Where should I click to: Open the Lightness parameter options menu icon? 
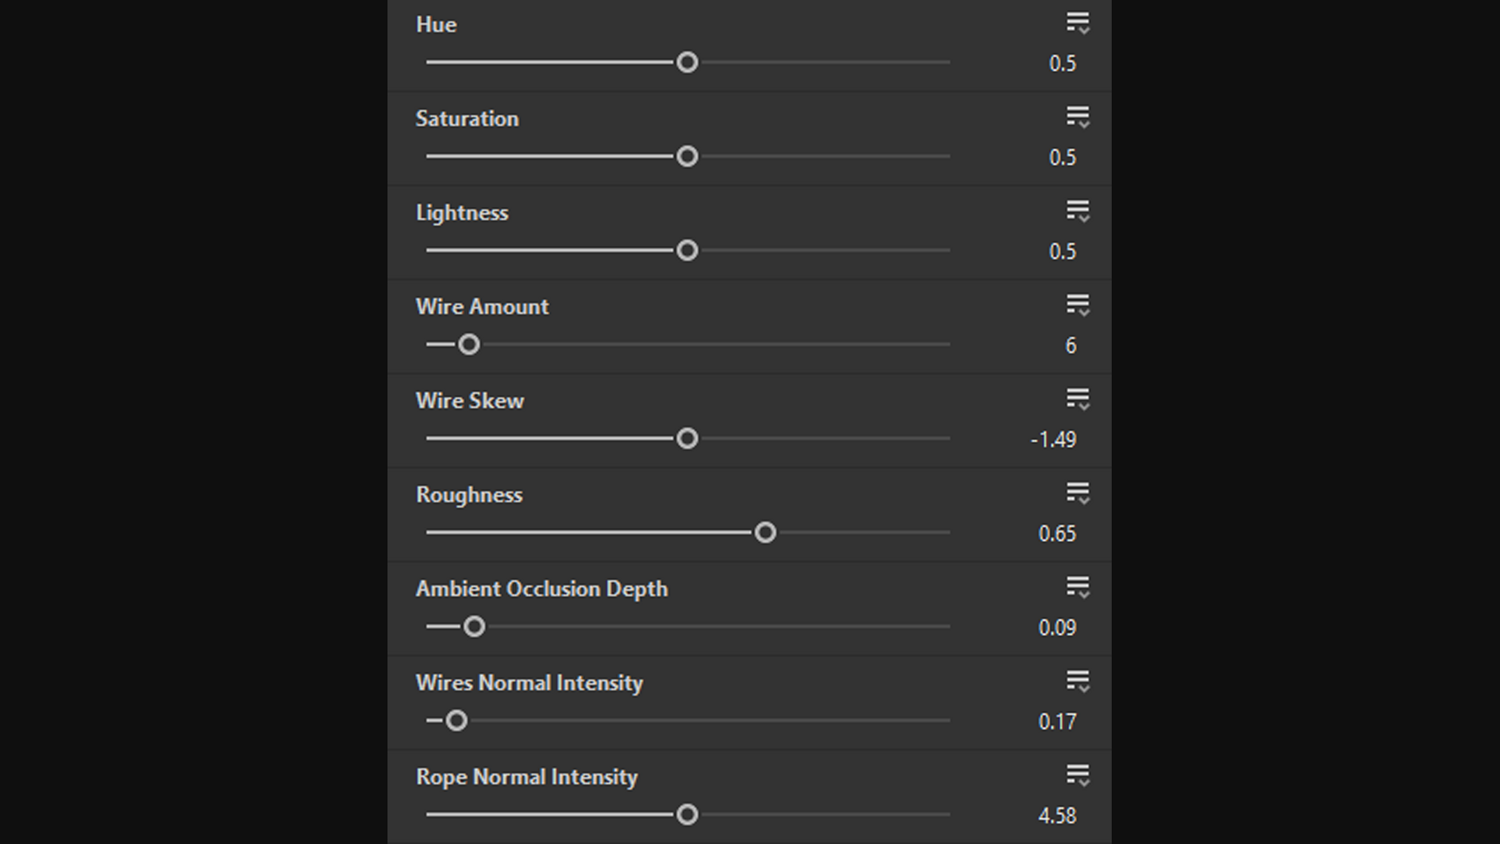[x=1077, y=211]
